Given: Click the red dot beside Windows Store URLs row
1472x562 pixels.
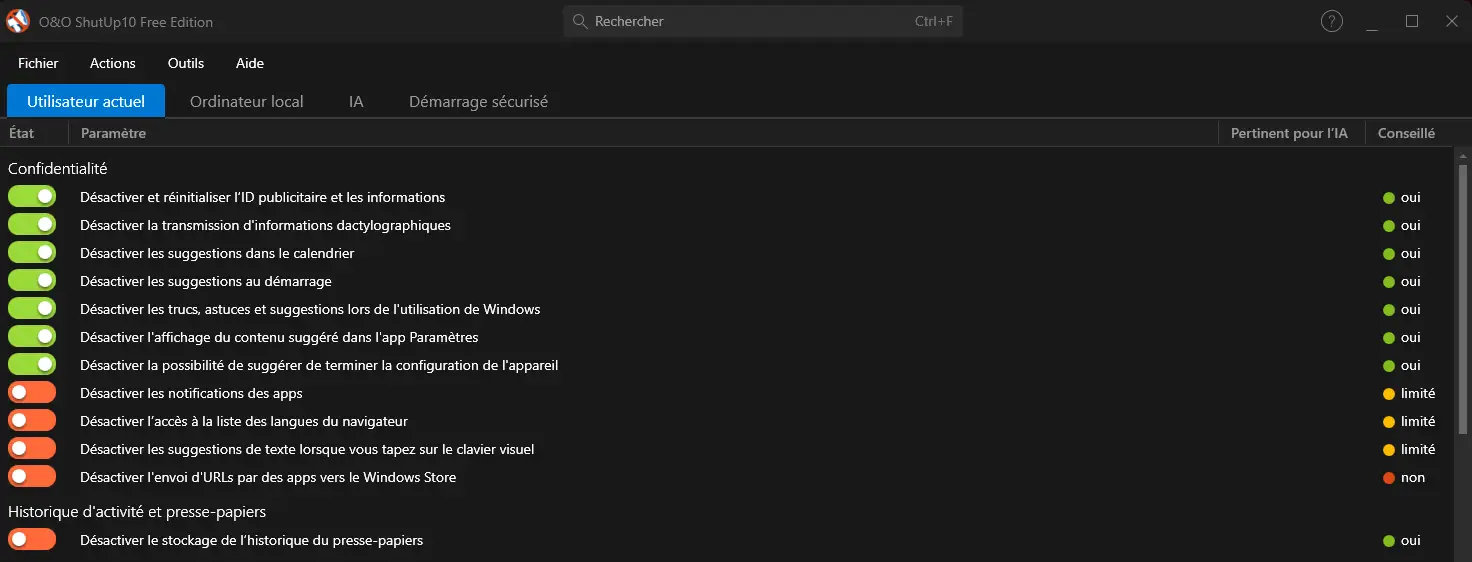Looking at the screenshot, I should point(1389,477).
